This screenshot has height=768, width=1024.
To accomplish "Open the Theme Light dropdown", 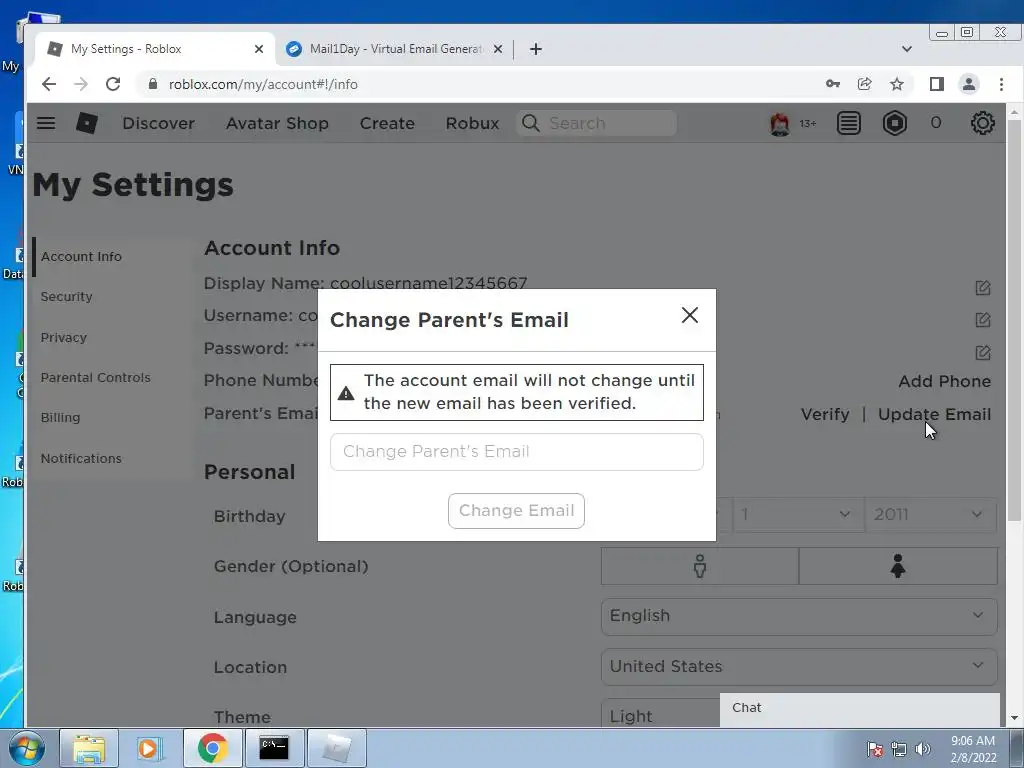I will [x=660, y=716].
